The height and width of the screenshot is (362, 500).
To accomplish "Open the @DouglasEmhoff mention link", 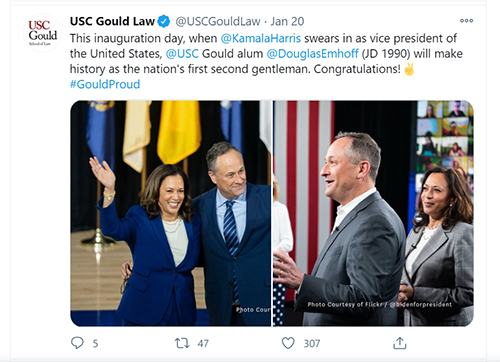I will [313, 54].
